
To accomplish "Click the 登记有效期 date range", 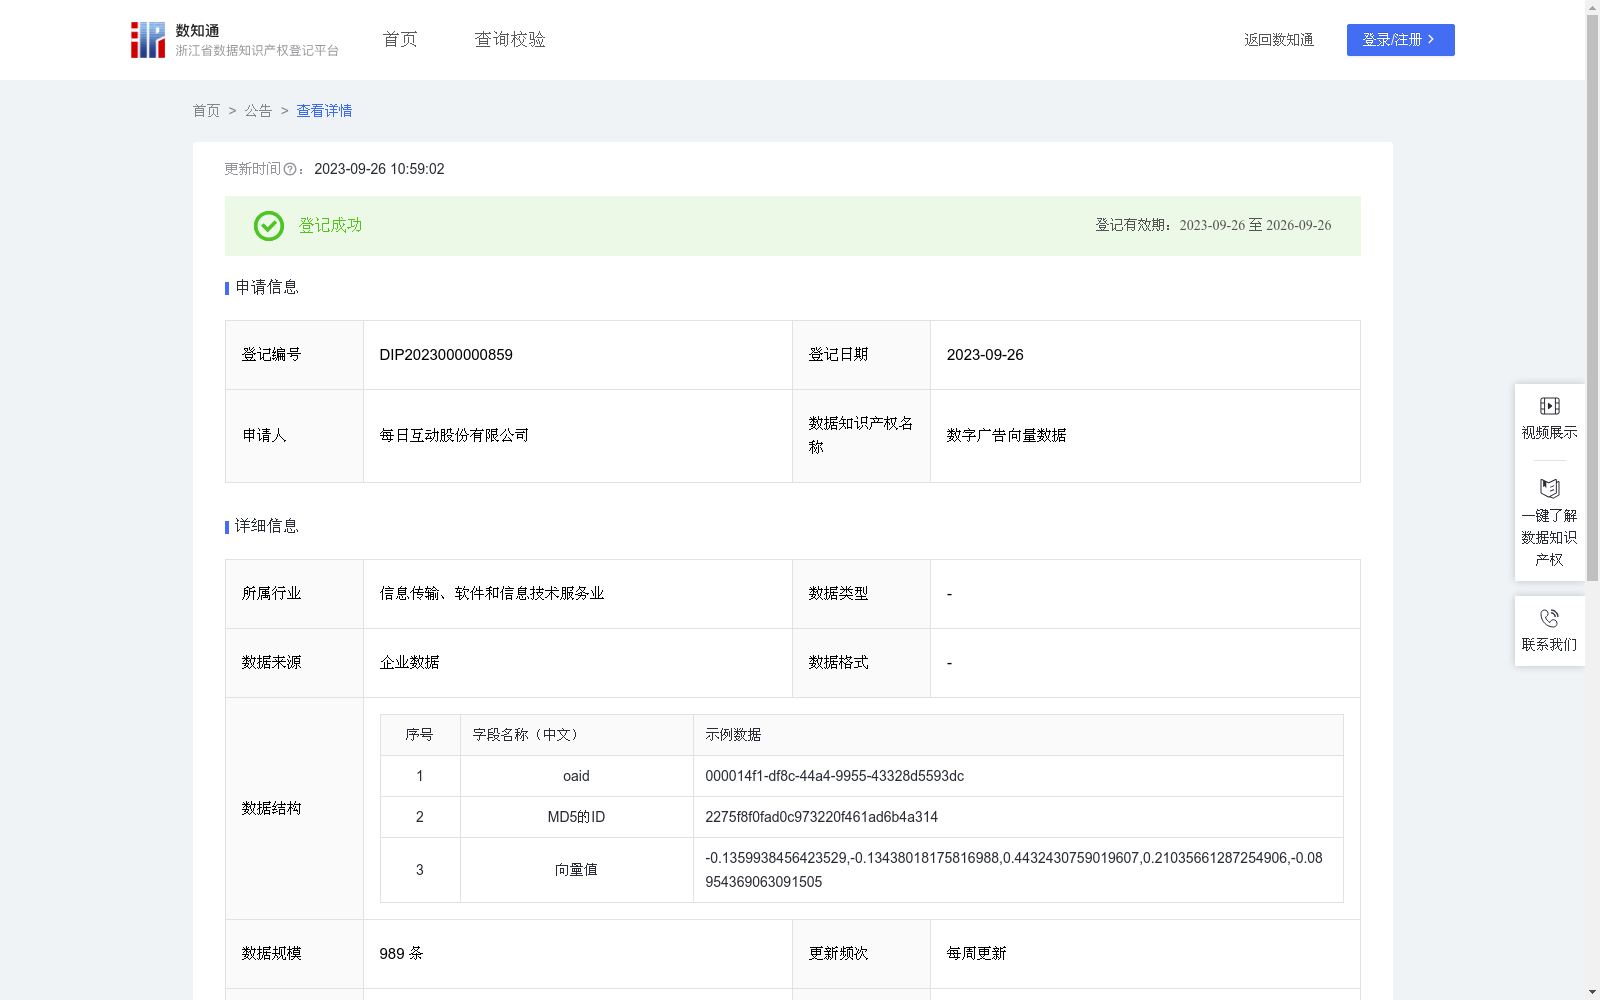I will [x=1255, y=225].
